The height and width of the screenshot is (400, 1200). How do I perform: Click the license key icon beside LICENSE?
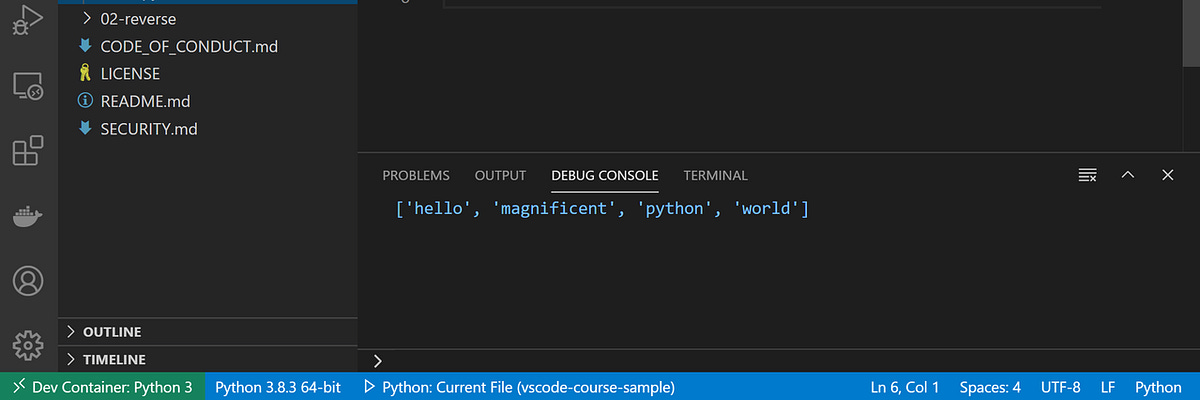(85, 74)
